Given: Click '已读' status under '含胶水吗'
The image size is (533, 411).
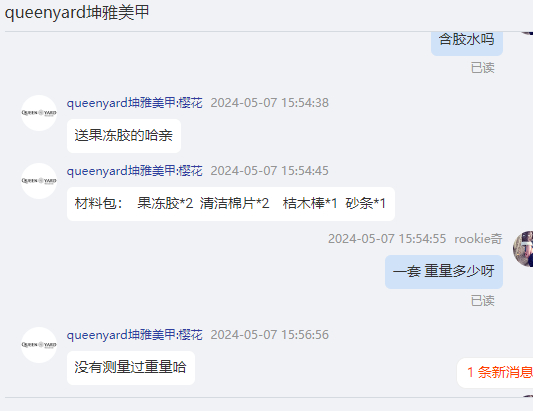Looking at the screenshot, I should pyautogui.click(x=482, y=68).
